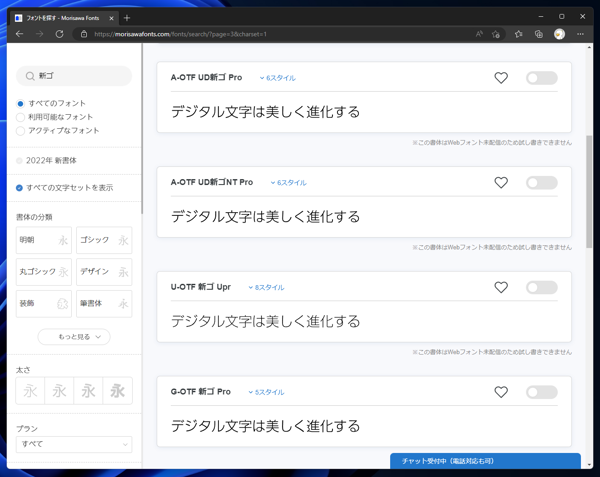Toggle the 2022年 新書体 filter

(x=19, y=161)
